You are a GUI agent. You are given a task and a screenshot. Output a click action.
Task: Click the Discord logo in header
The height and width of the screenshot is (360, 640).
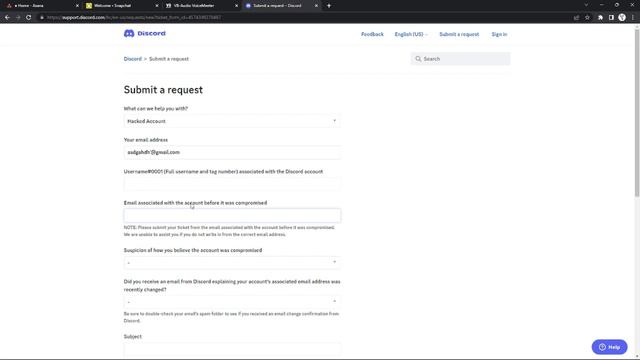tap(145, 33)
